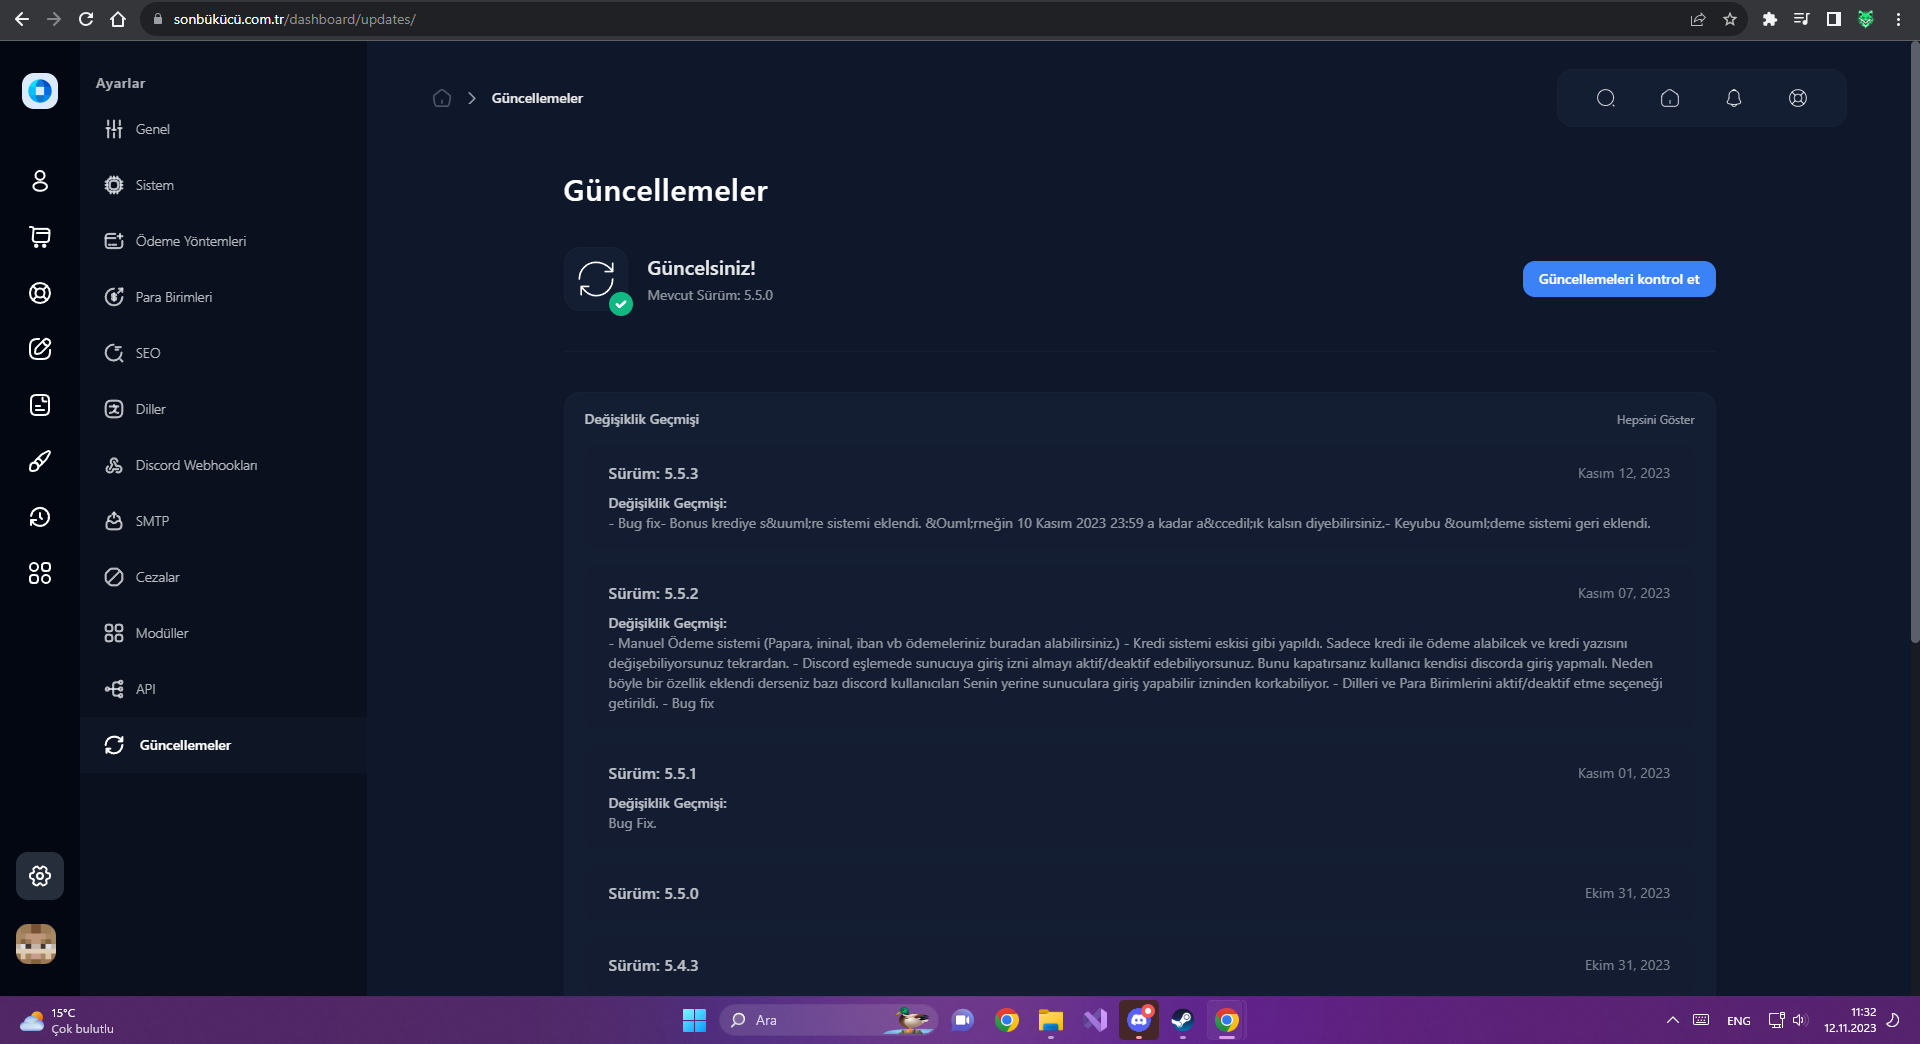The image size is (1920, 1044).
Task: Select Güncellemeler in settings sidebar
Action: tap(223, 745)
